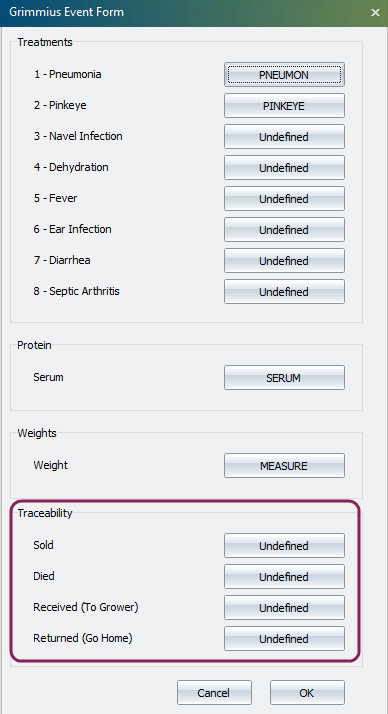
Task: Click the Treatments group label
Action: point(45,42)
